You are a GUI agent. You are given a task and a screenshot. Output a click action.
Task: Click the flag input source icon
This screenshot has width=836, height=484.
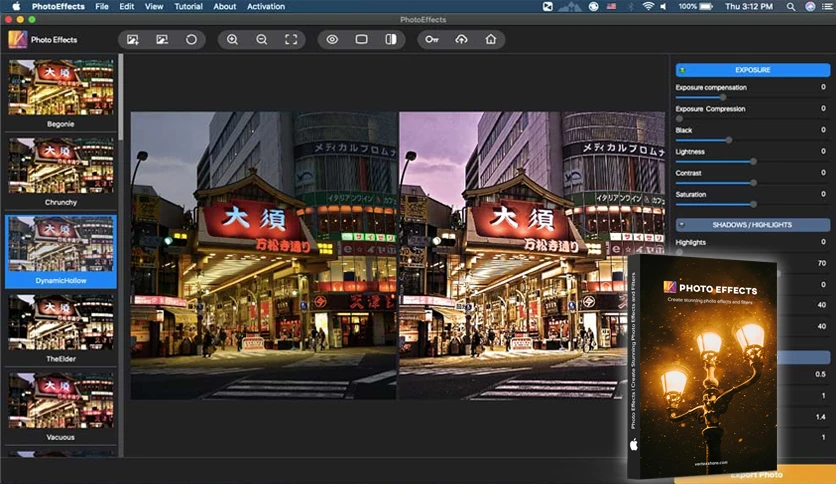pyautogui.click(x=612, y=6)
